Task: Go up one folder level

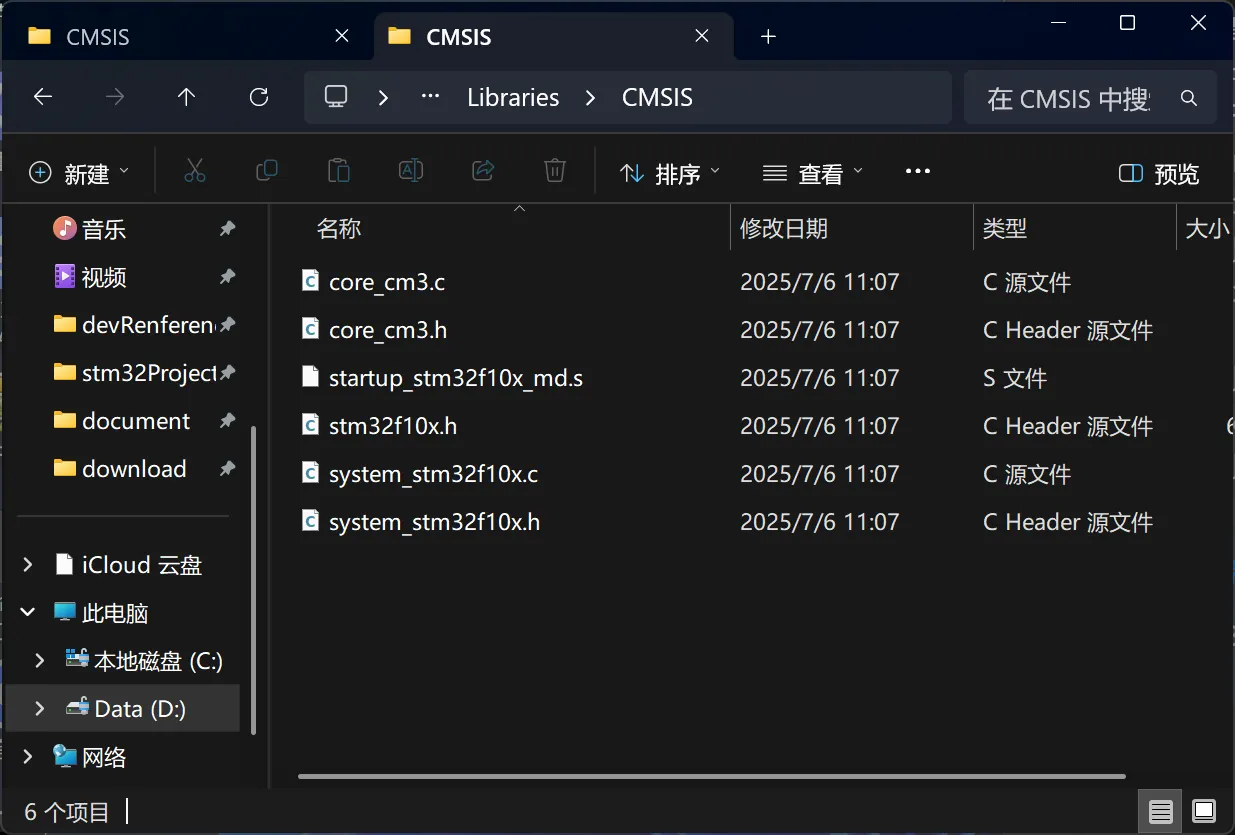Action: point(186,97)
